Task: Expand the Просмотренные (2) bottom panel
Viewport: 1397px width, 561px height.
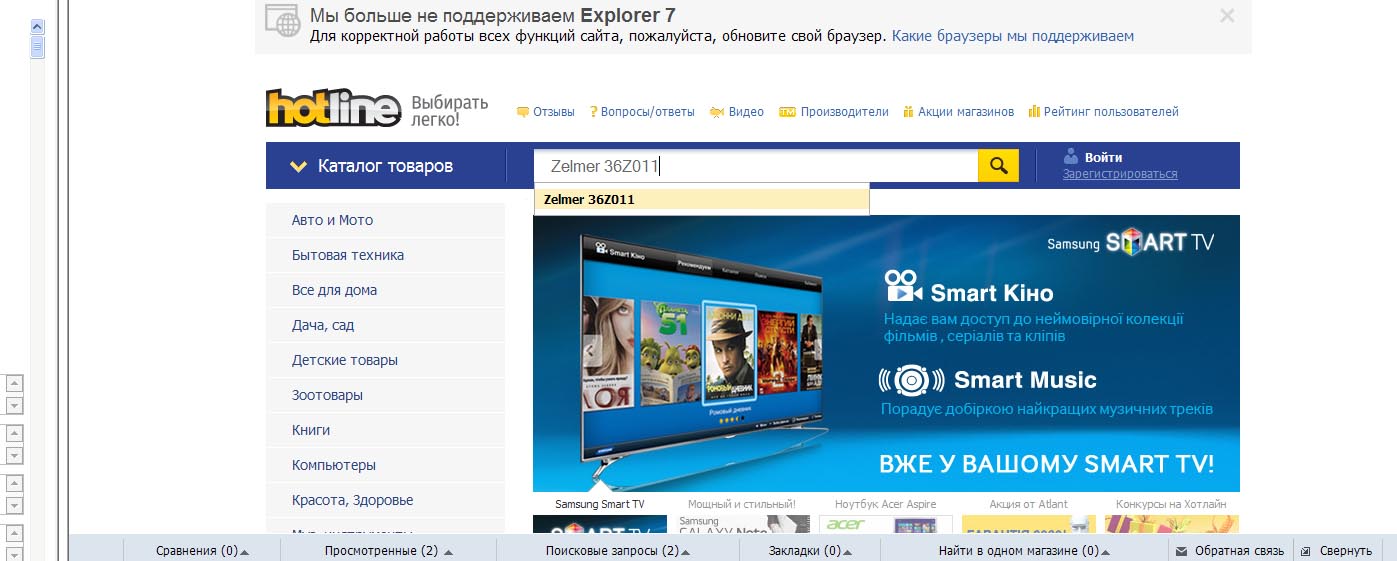Action: [389, 551]
